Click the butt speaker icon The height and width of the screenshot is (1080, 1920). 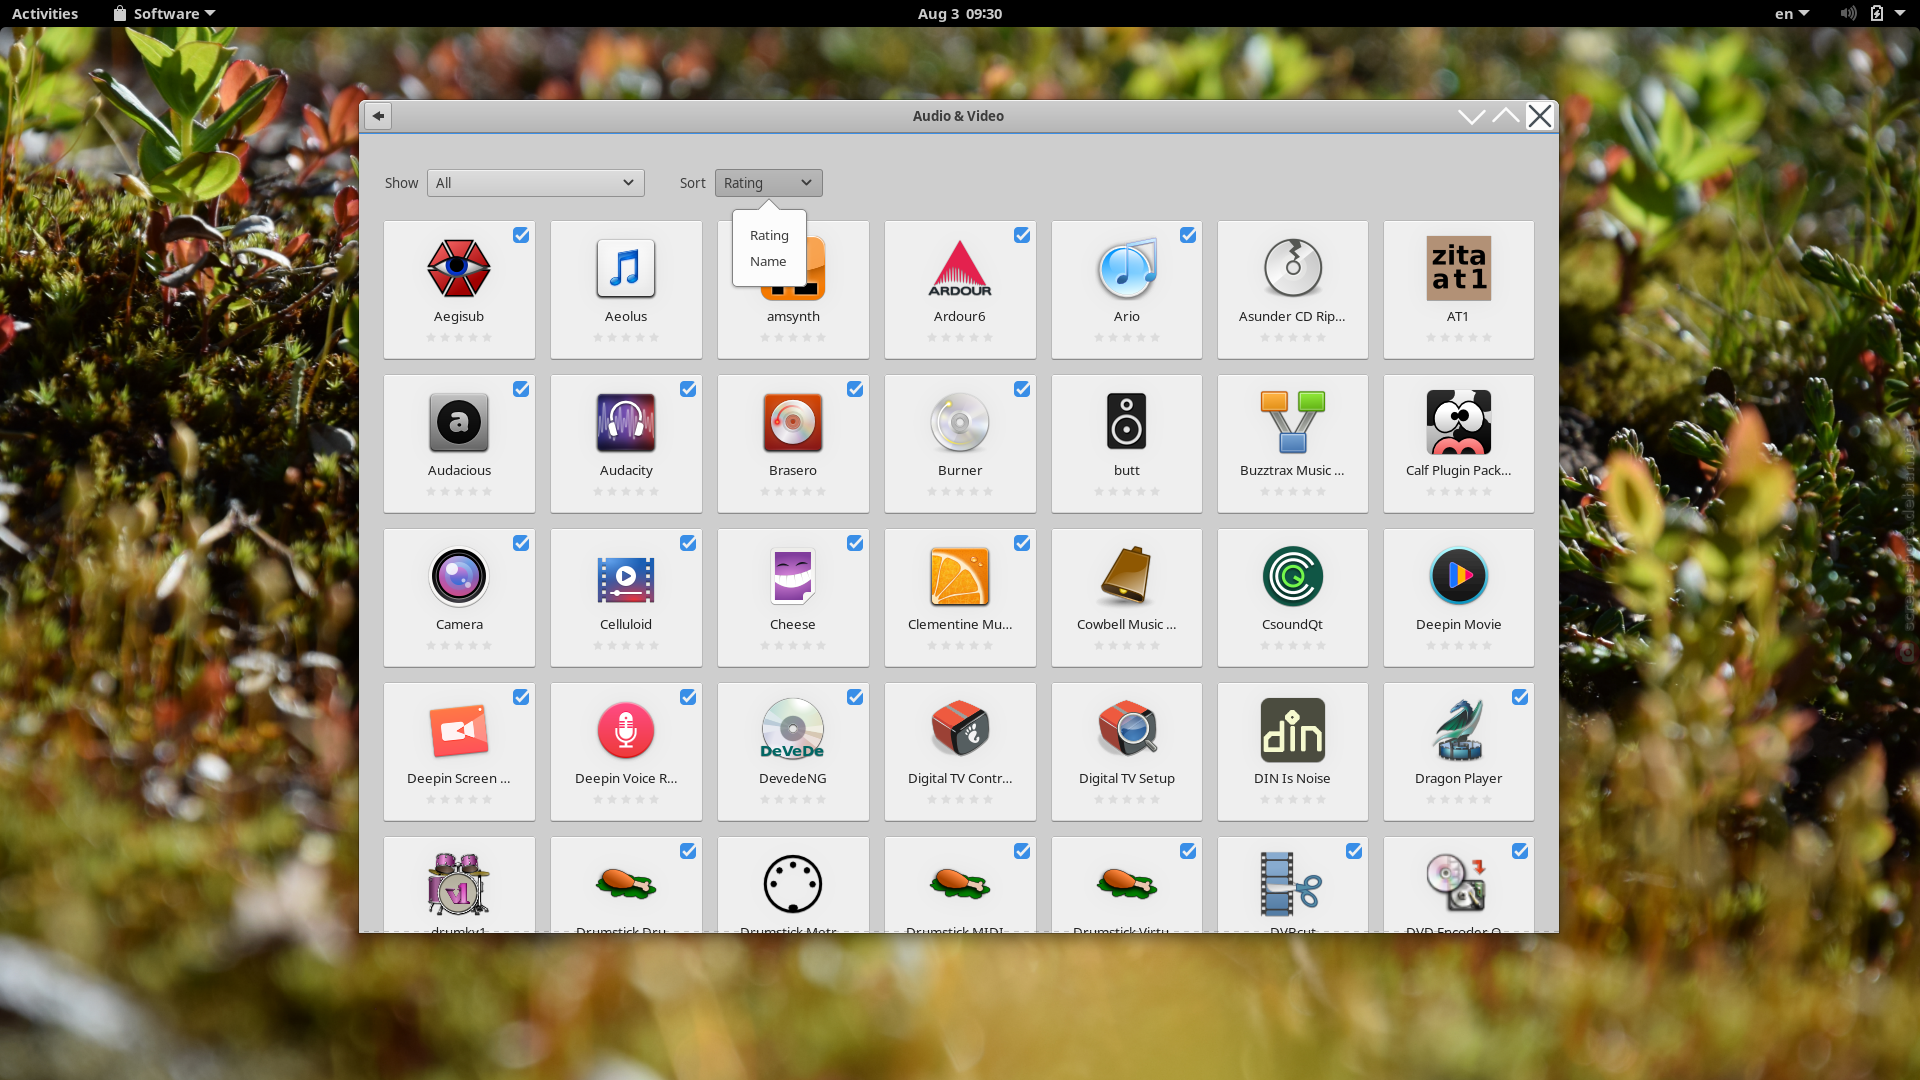tap(1127, 422)
